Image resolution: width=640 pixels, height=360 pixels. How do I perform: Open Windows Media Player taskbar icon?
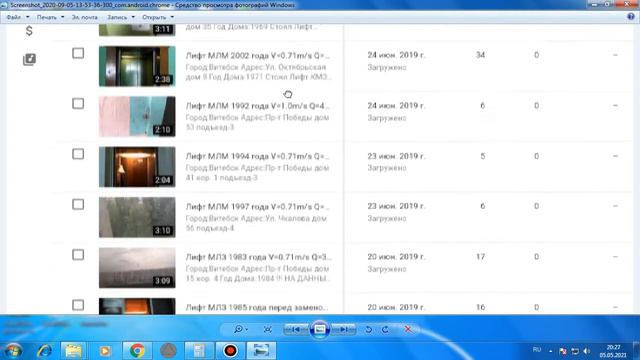click(x=105, y=351)
